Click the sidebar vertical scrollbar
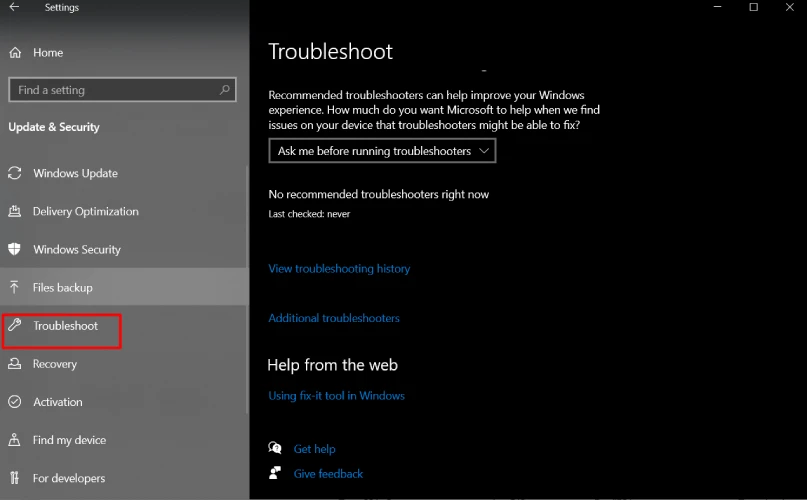Image resolution: width=807 pixels, height=500 pixels. click(x=247, y=288)
